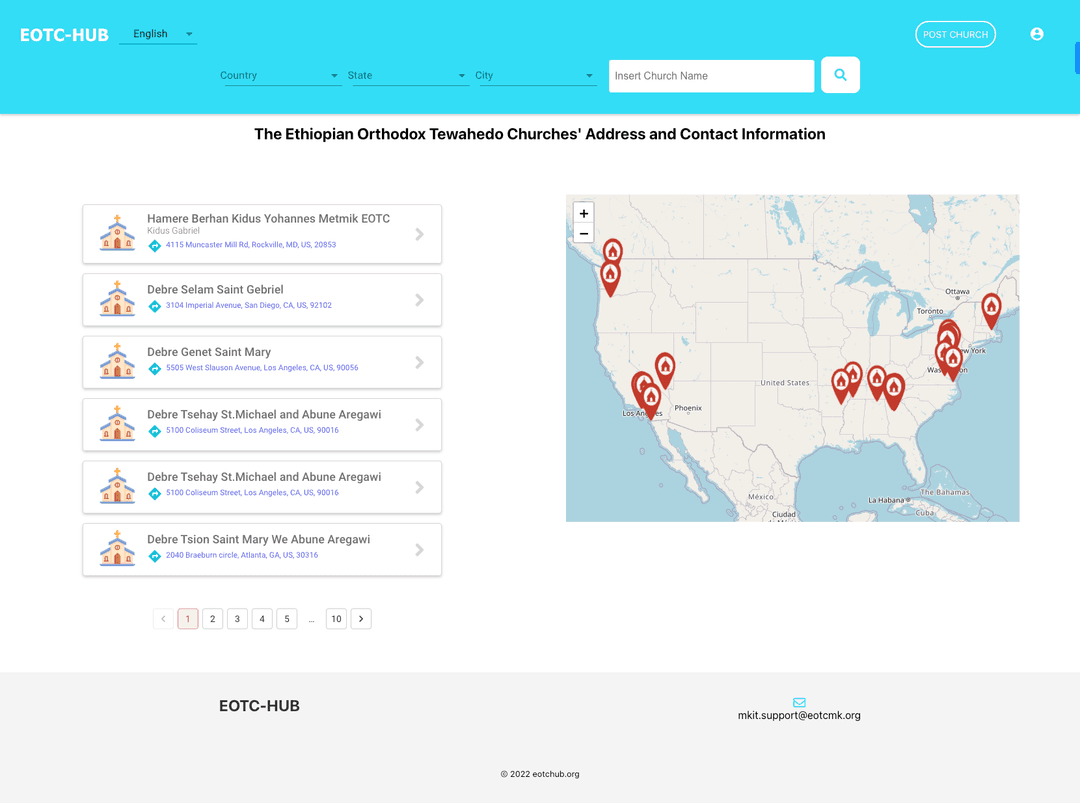The width and height of the screenshot is (1080, 803).
Task: Click directions icon for Debre Selam Saint Gebriel
Action: tap(155, 306)
